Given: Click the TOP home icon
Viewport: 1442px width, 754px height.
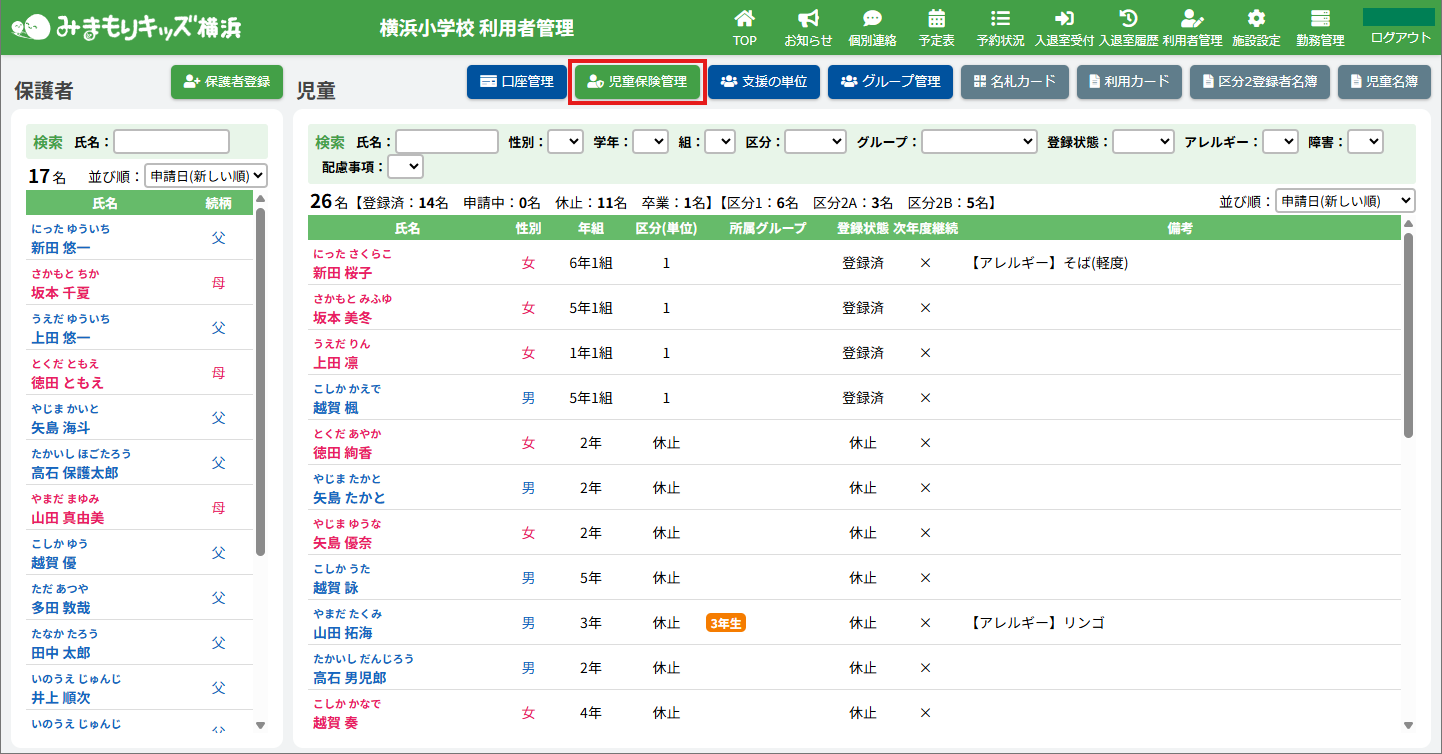Looking at the screenshot, I should coord(744,19).
